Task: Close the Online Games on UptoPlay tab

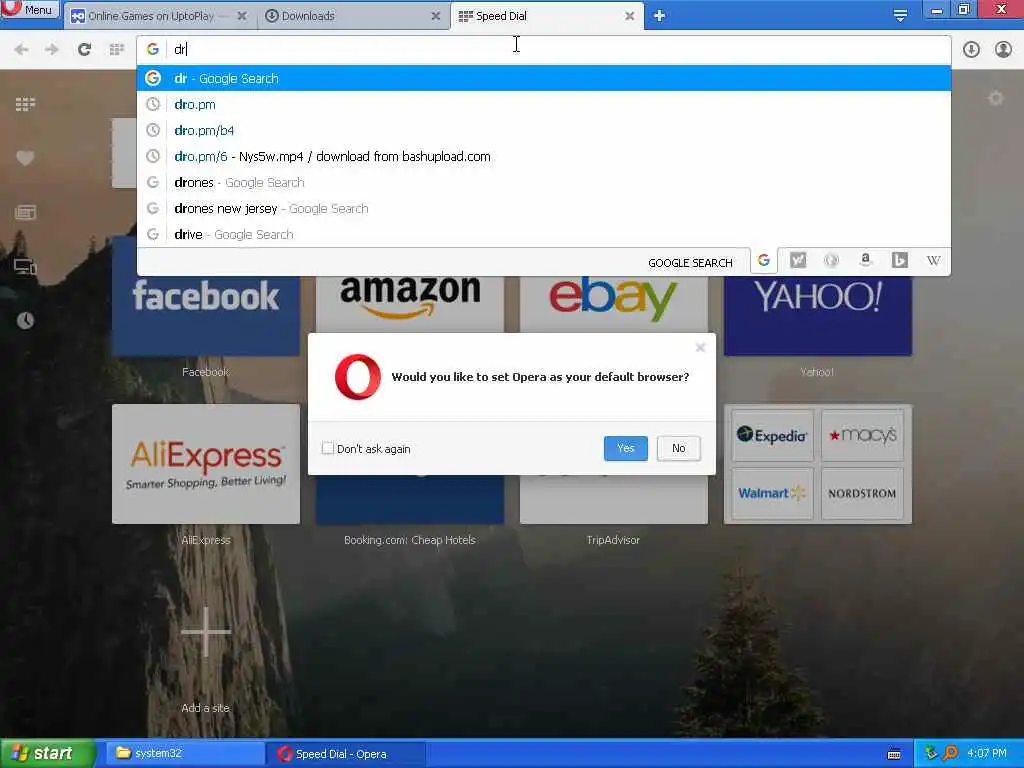Action: 242,16
